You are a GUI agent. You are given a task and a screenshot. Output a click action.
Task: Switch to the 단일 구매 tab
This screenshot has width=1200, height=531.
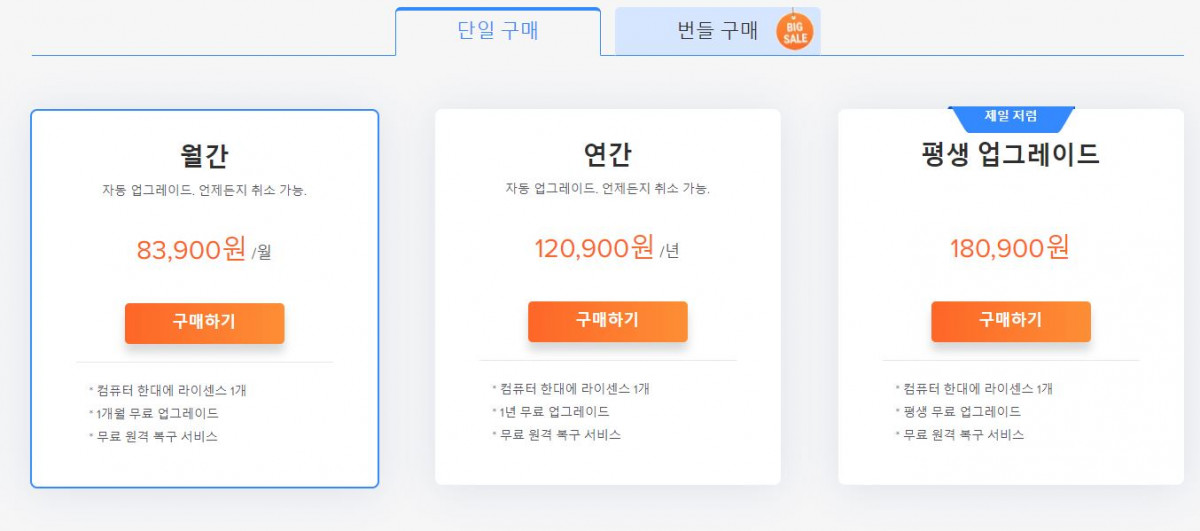(x=498, y=31)
